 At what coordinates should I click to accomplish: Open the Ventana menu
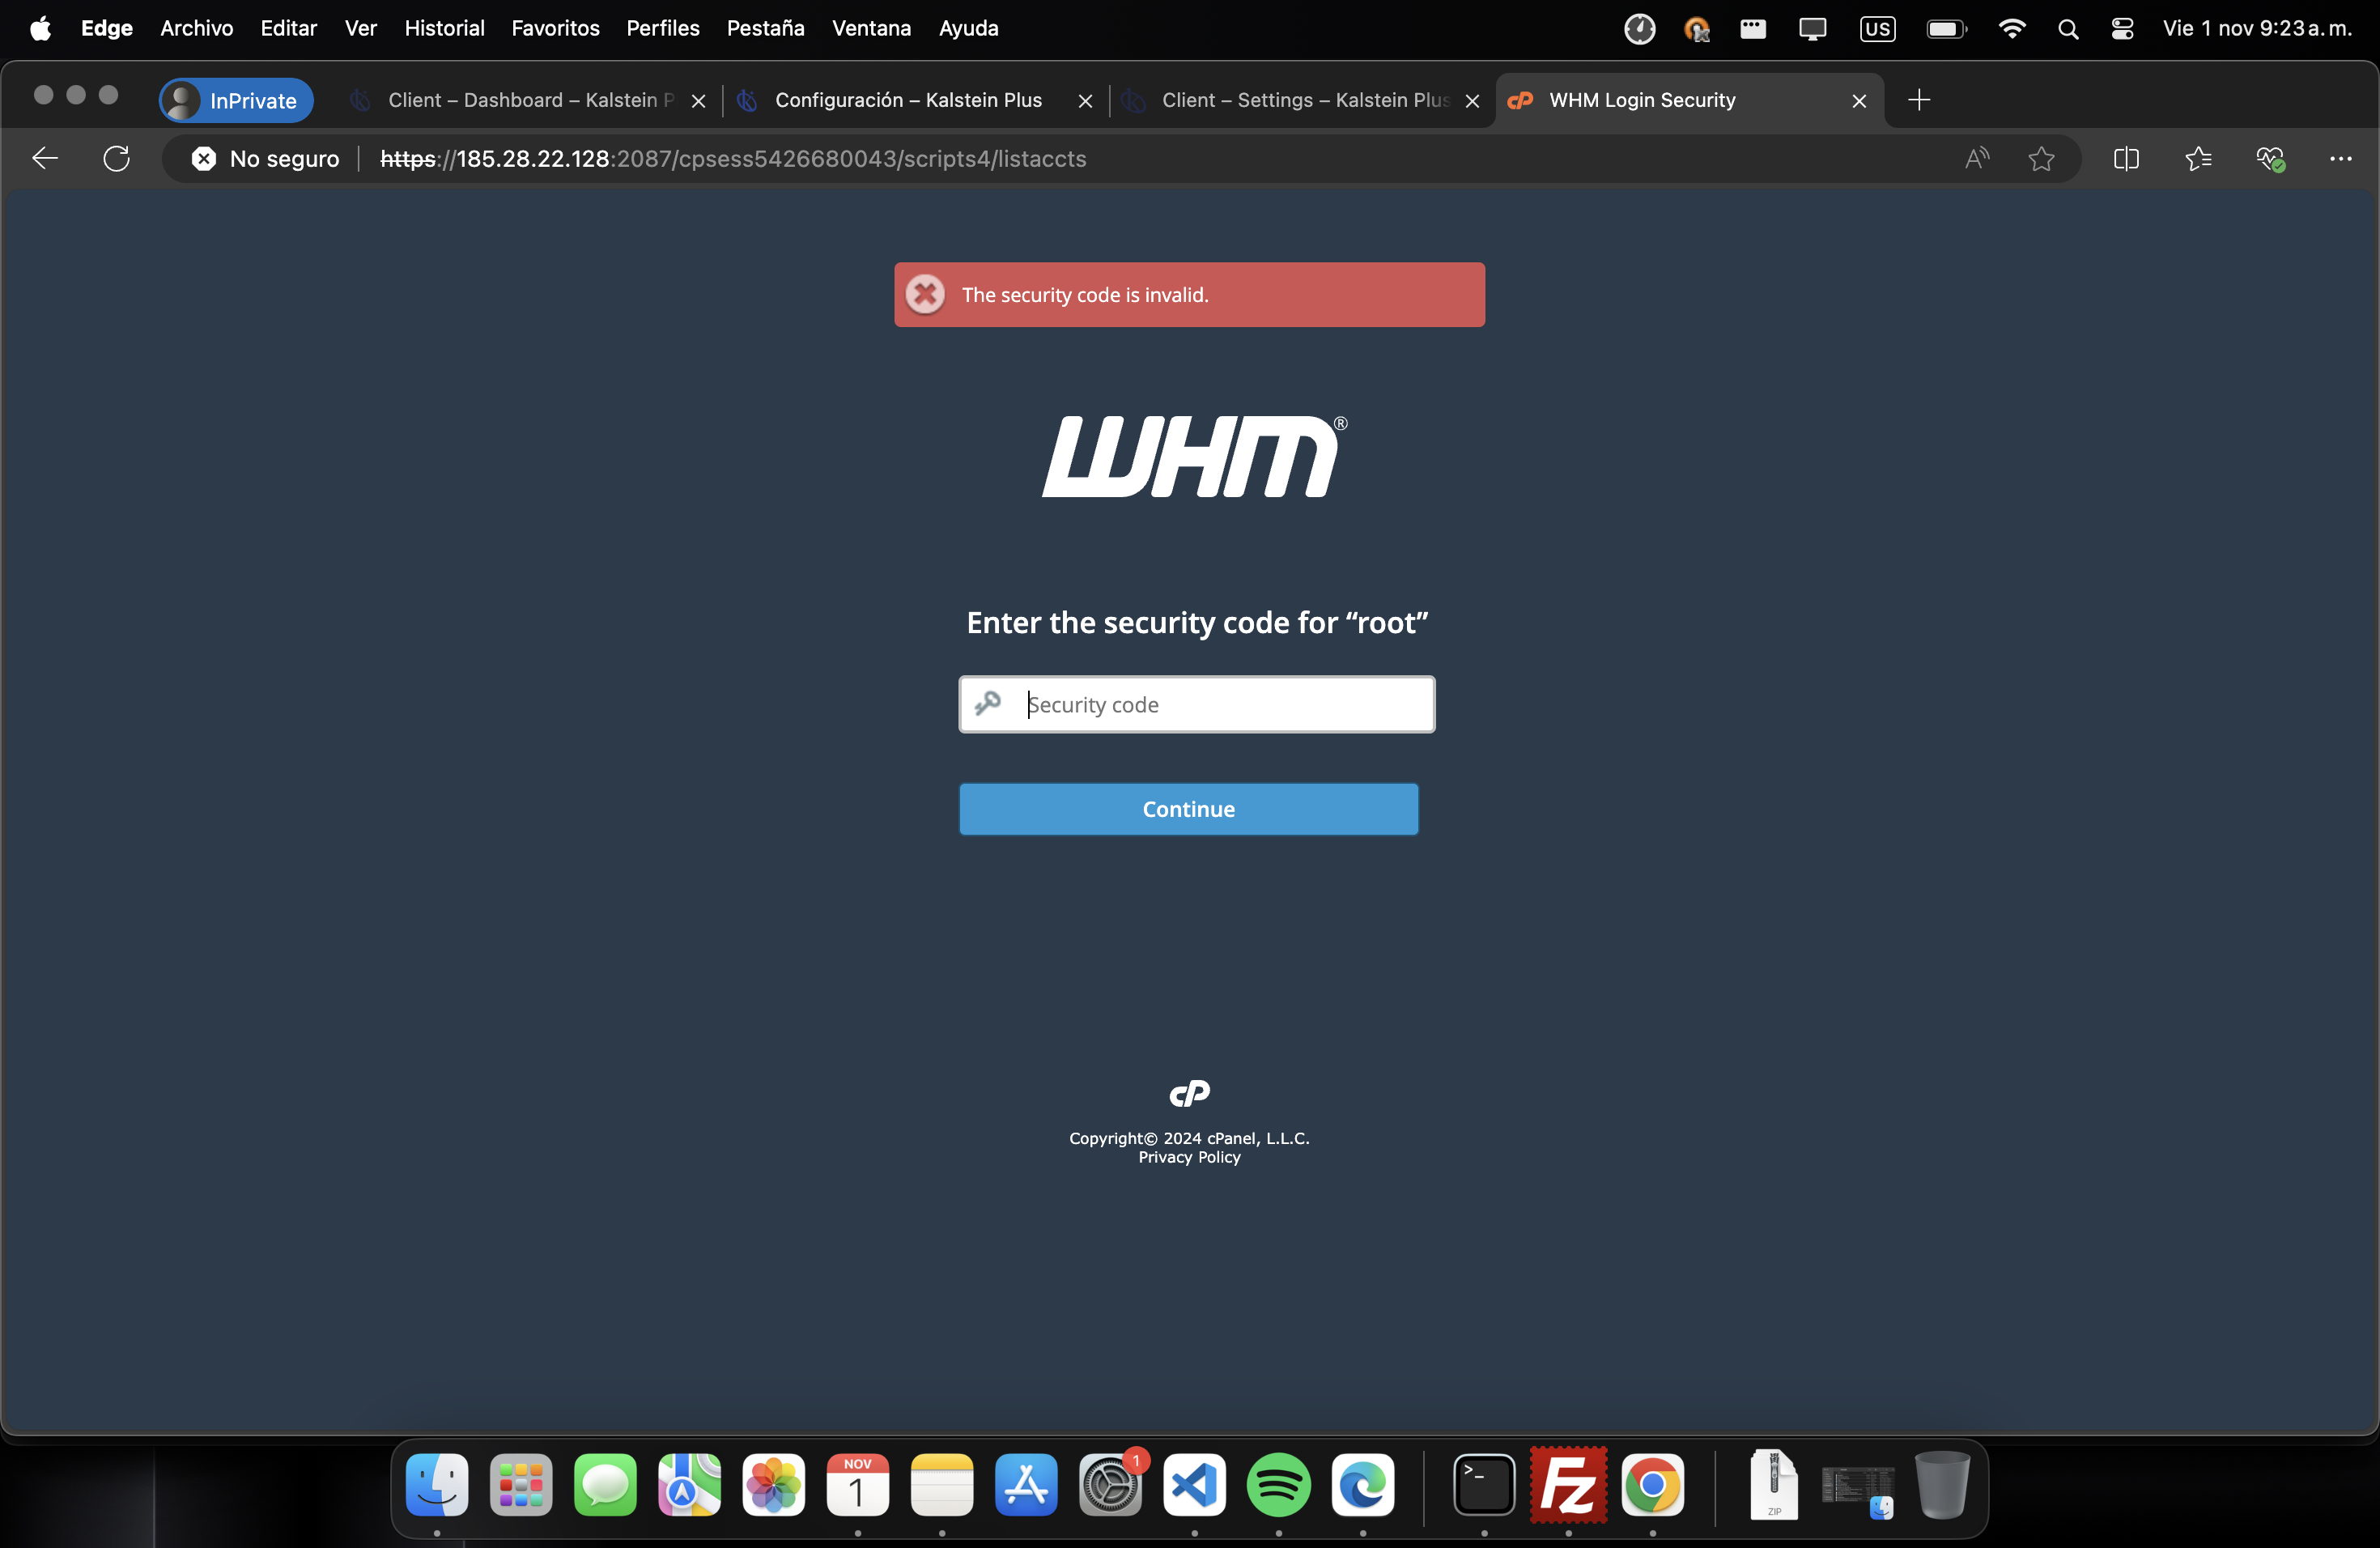tap(871, 28)
